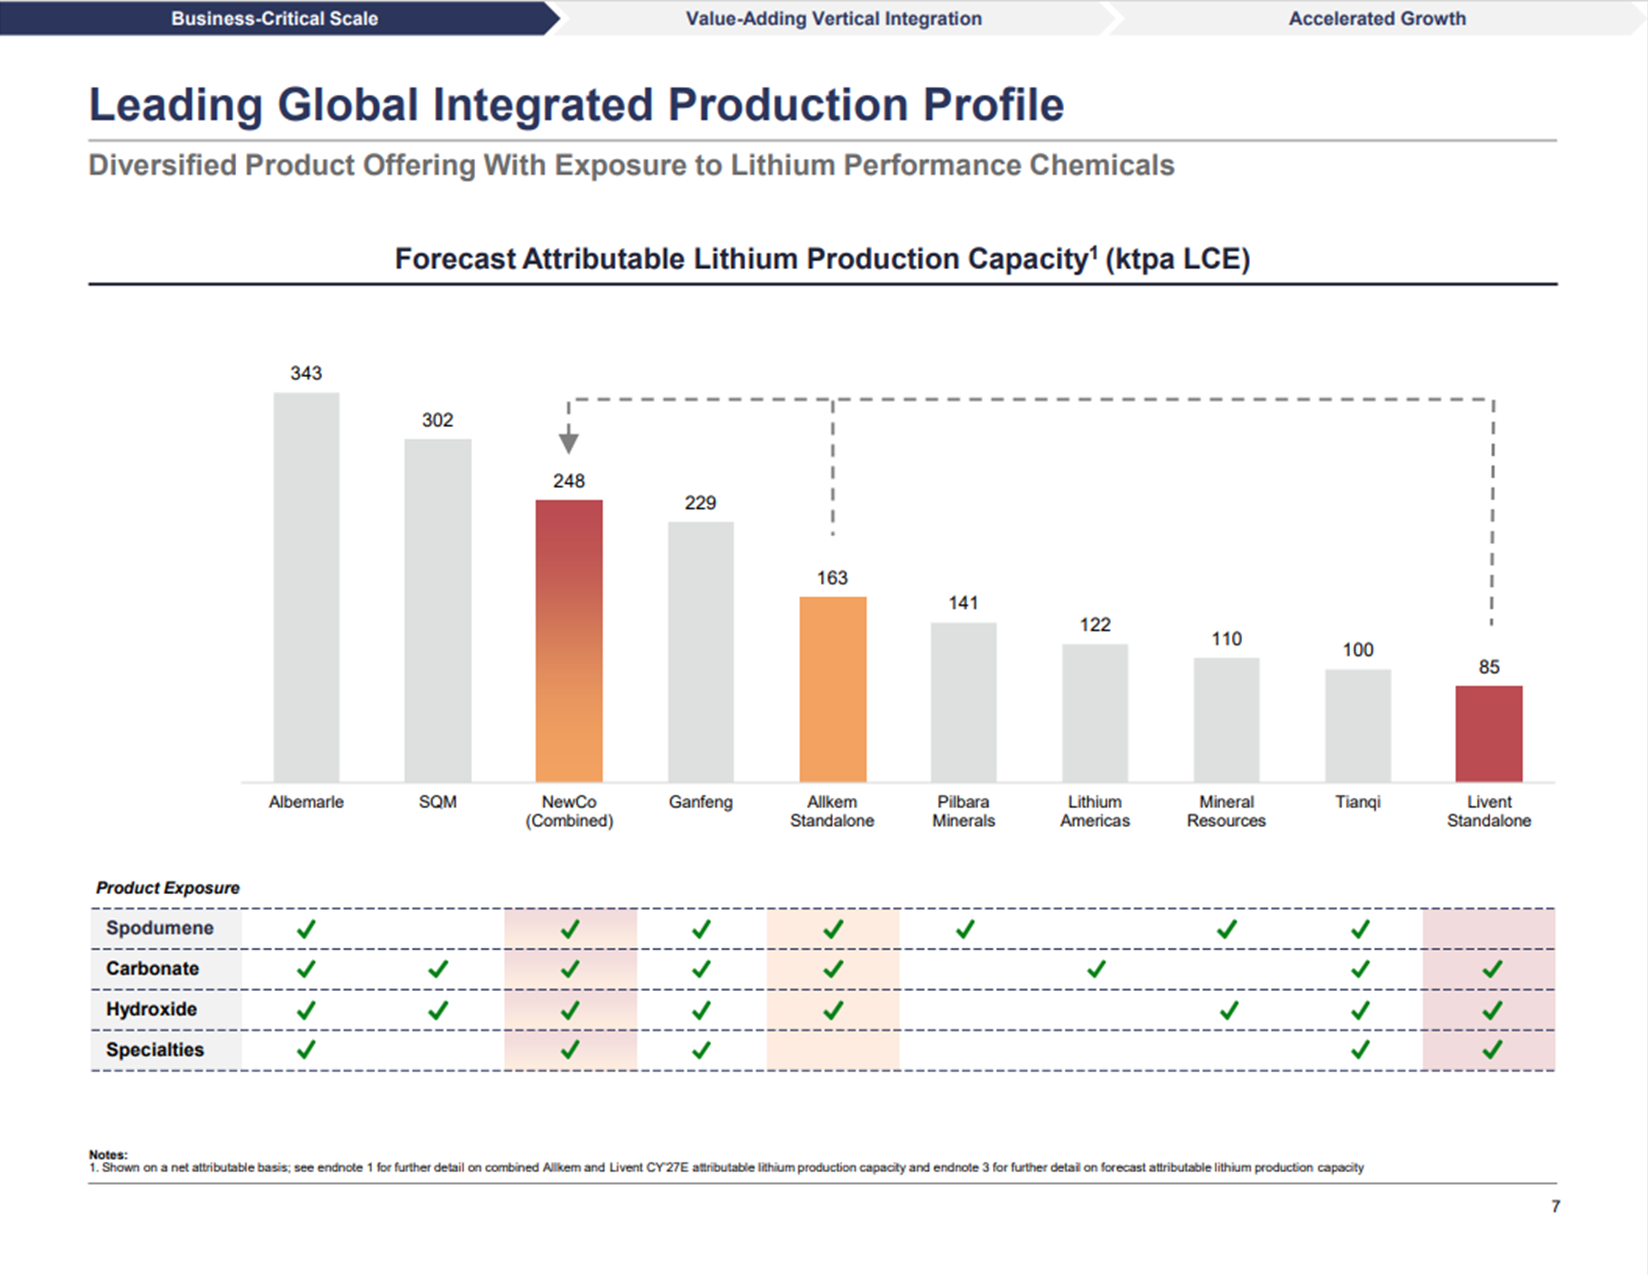Click the gray arrowhead above NewCo bar
The height and width of the screenshot is (1275, 1648).
569,441
